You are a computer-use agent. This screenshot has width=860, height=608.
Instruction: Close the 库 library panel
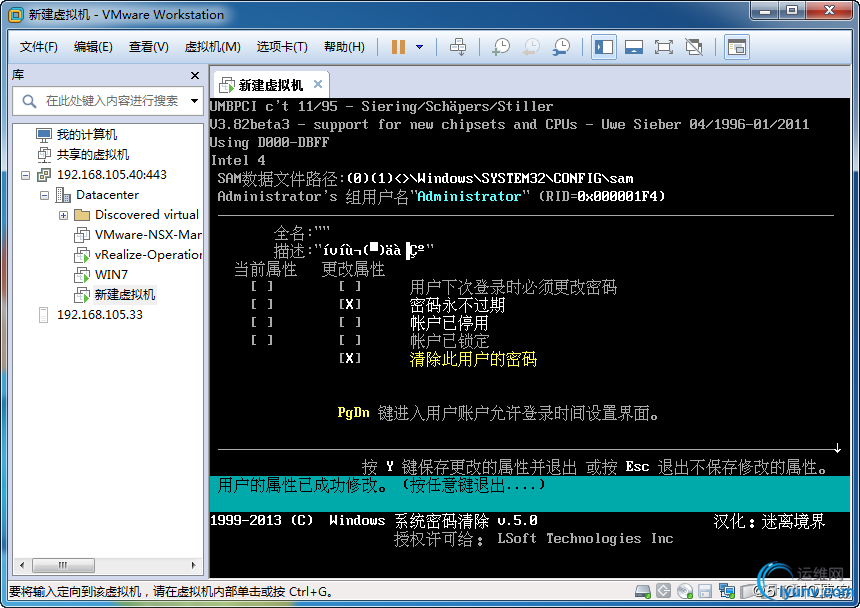click(195, 75)
